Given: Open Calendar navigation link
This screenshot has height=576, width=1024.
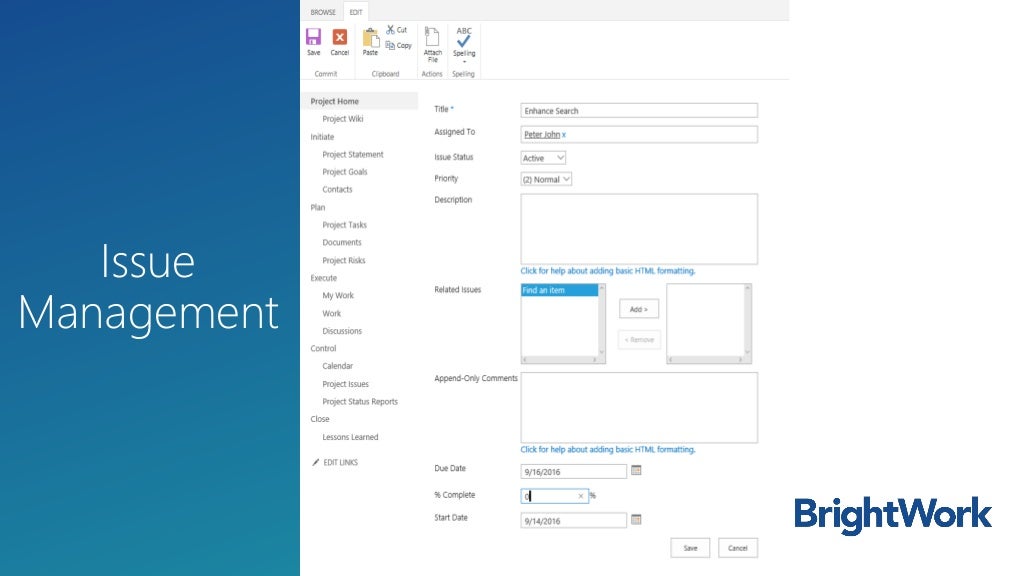Looking at the screenshot, I should point(337,366).
